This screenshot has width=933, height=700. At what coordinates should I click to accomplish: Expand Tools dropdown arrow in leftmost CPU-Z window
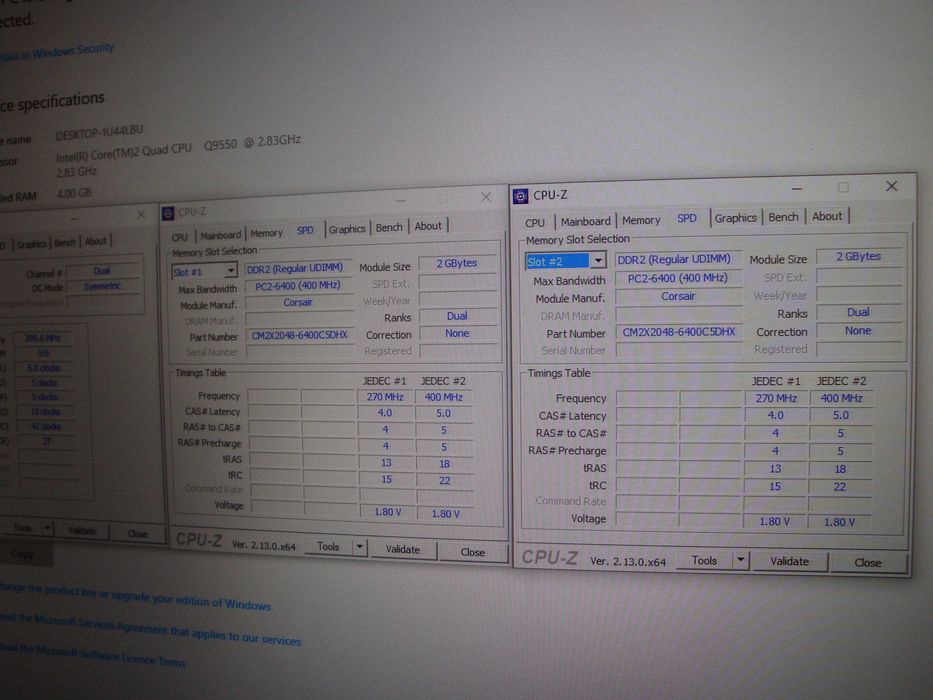click(x=48, y=528)
